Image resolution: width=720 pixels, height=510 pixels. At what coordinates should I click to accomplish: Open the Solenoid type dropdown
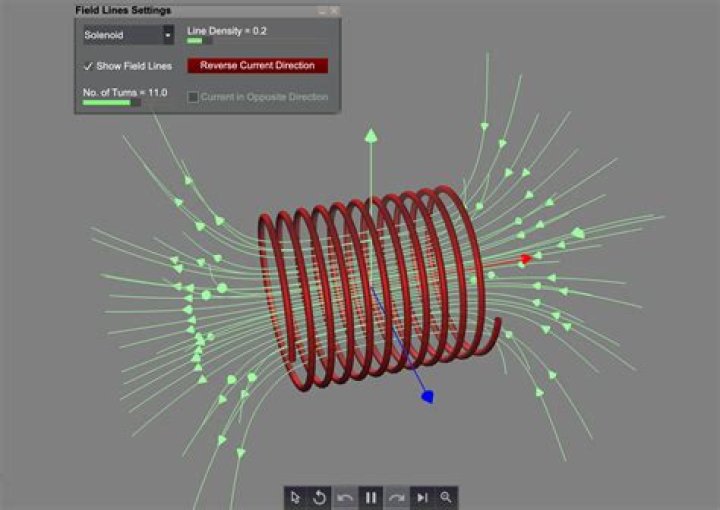[x=128, y=35]
